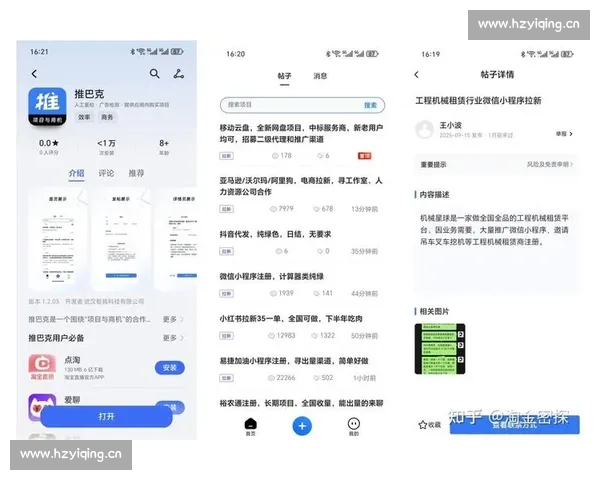Tap the author name 王小波
This screenshot has width=600, height=480.
(x=450, y=125)
